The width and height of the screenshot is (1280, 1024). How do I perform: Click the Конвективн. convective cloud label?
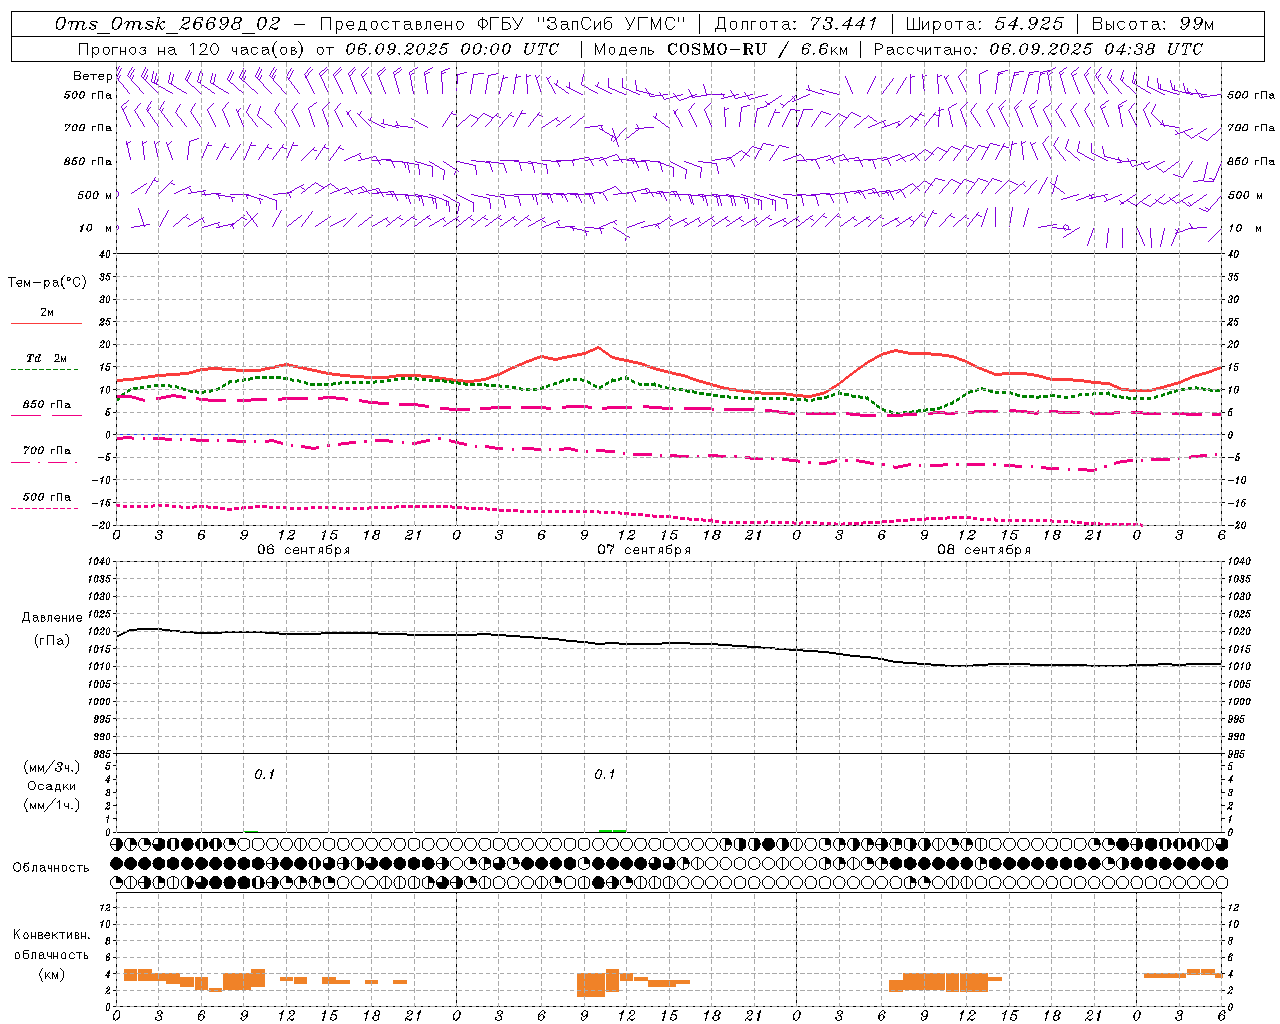tap(51, 935)
